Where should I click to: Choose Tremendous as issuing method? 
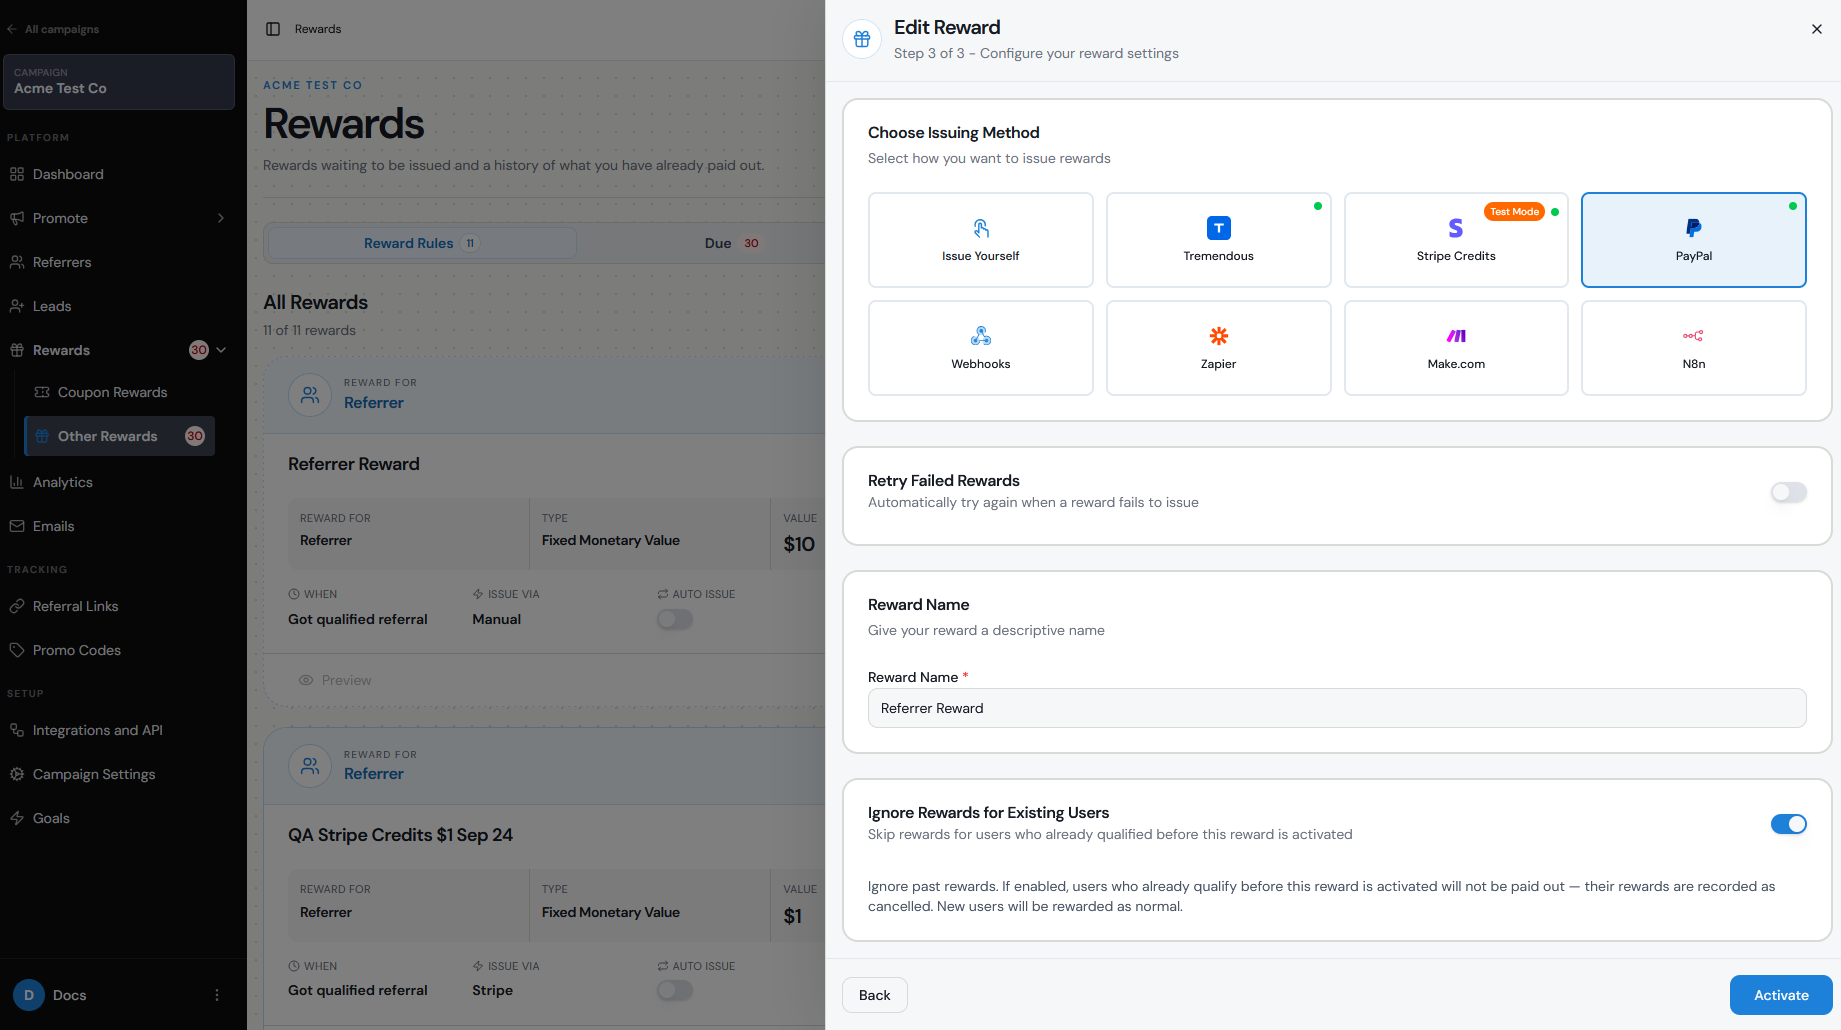pos(1218,240)
